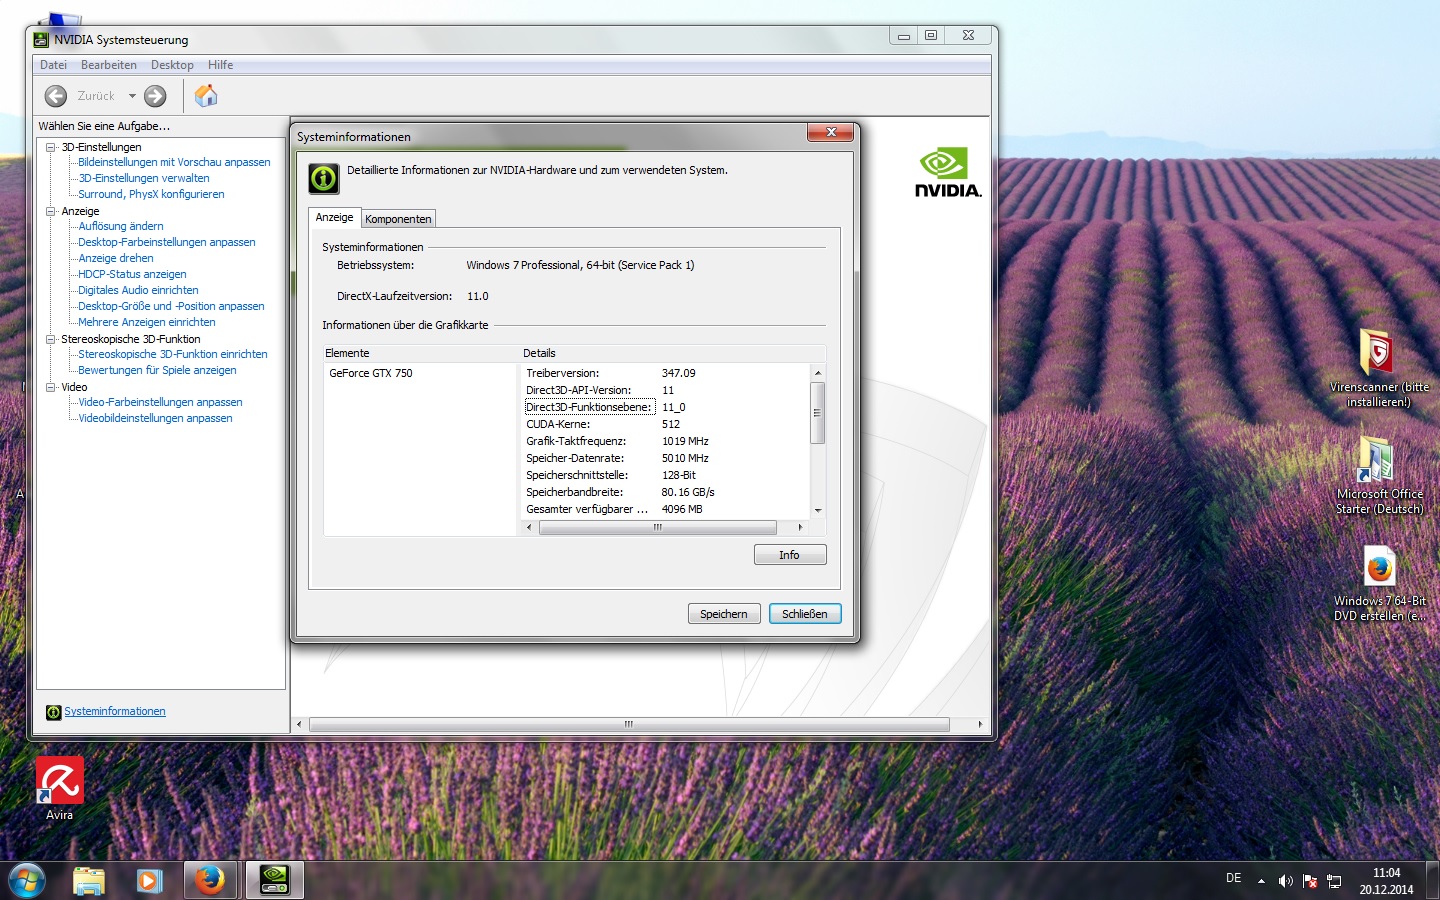Click the DE language indicator
Image resolution: width=1440 pixels, height=900 pixels.
click(1233, 878)
